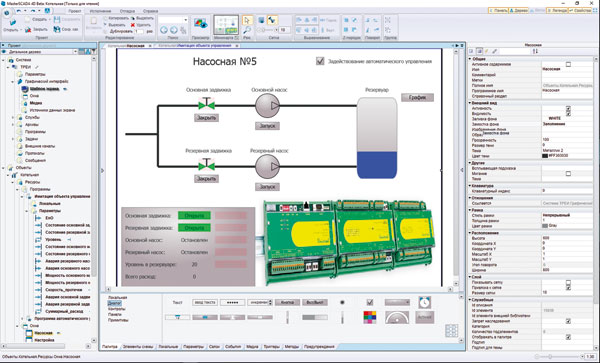The width and height of the screenshot is (600, 363).
Task: Click the Резервный насос pump symbol
Action: [x=267, y=166]
